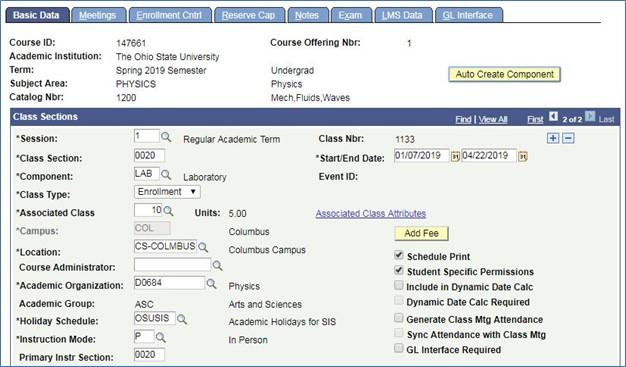626x367 pixels.
Task: Open the Associated Class Attributes link
Action: point(371,213)
